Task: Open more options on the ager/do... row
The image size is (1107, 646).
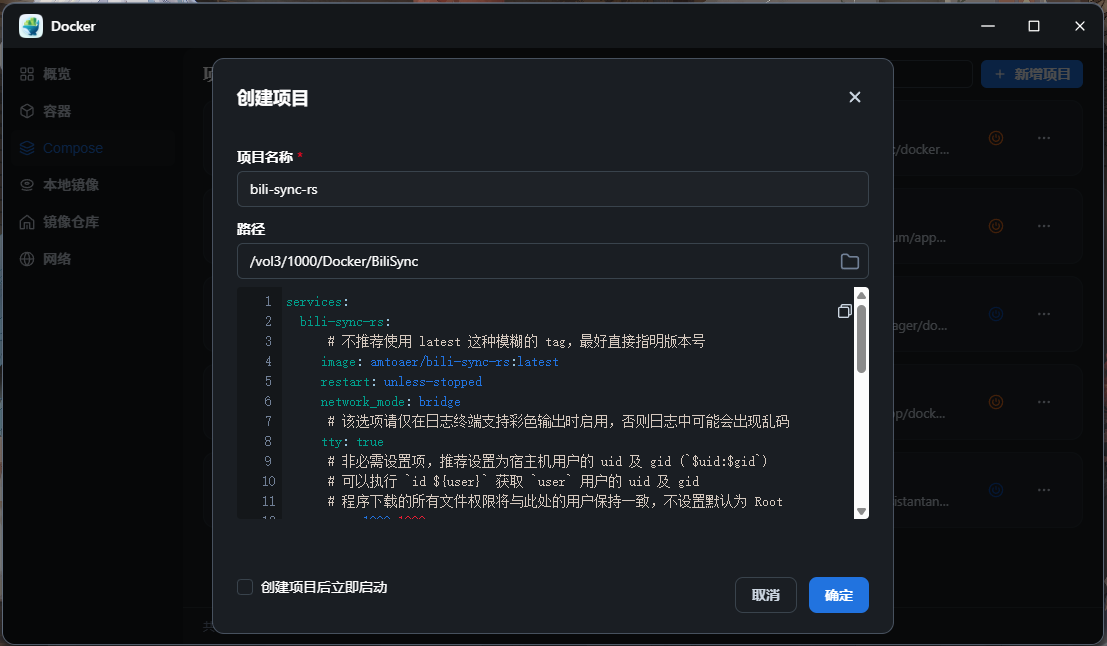Action: click(1044, 314)
